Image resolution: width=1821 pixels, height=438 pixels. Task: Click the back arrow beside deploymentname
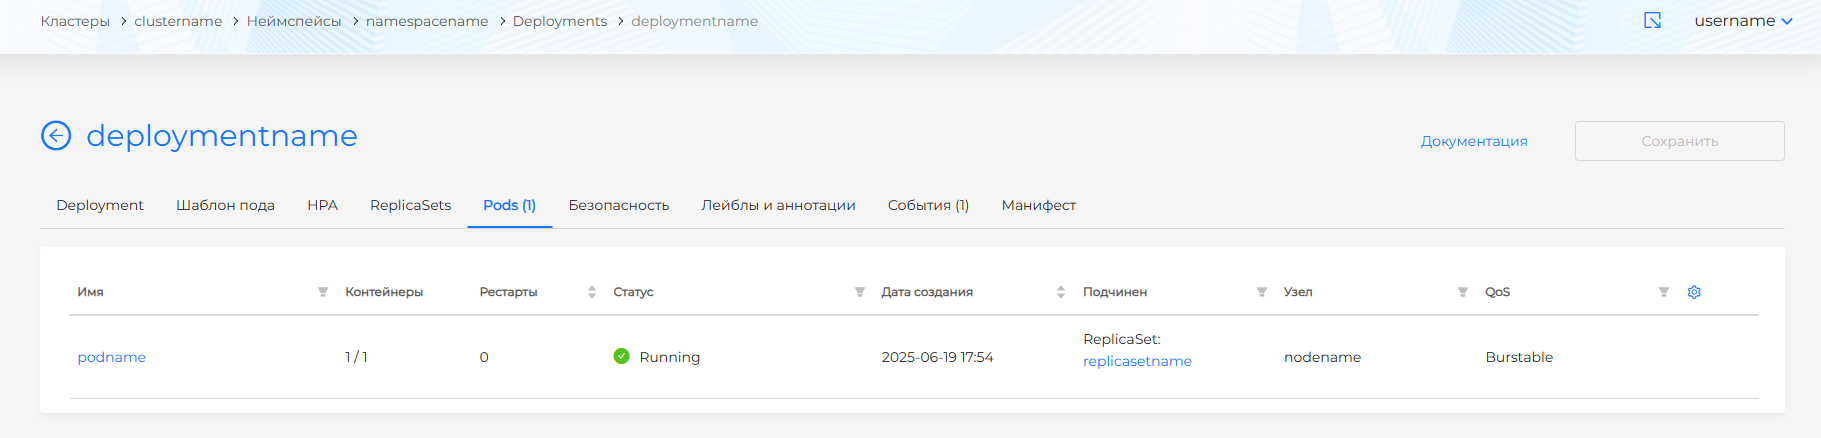click(56, 135)
